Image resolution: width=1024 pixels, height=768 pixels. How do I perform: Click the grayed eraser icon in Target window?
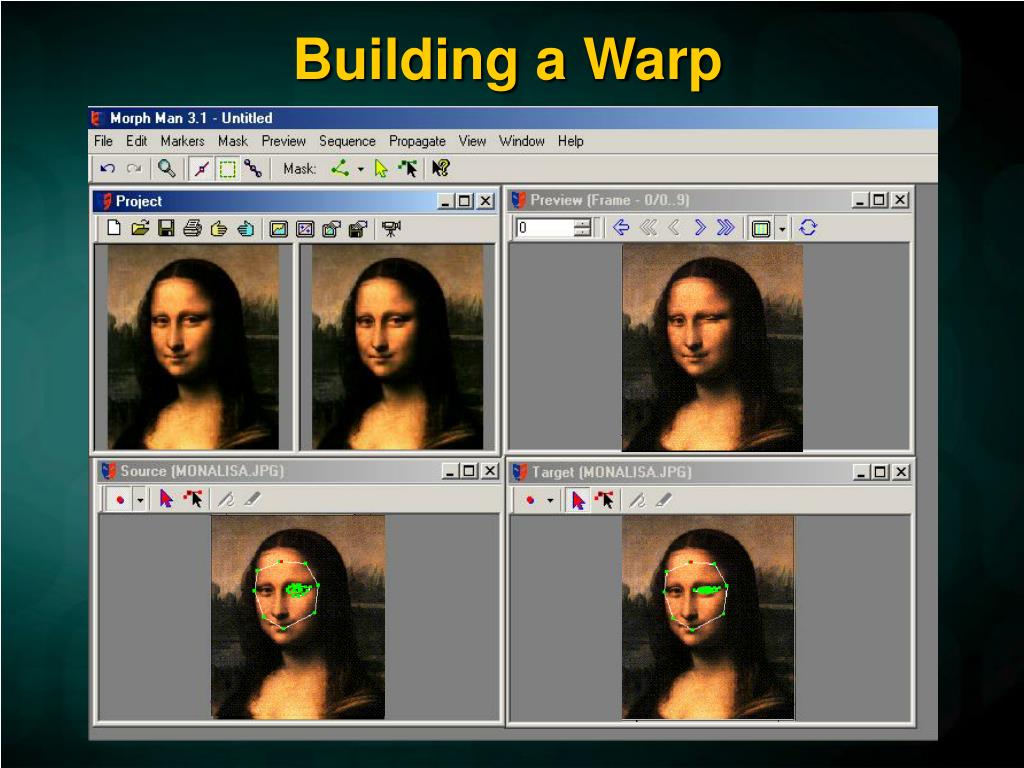[x=664, y=501]
